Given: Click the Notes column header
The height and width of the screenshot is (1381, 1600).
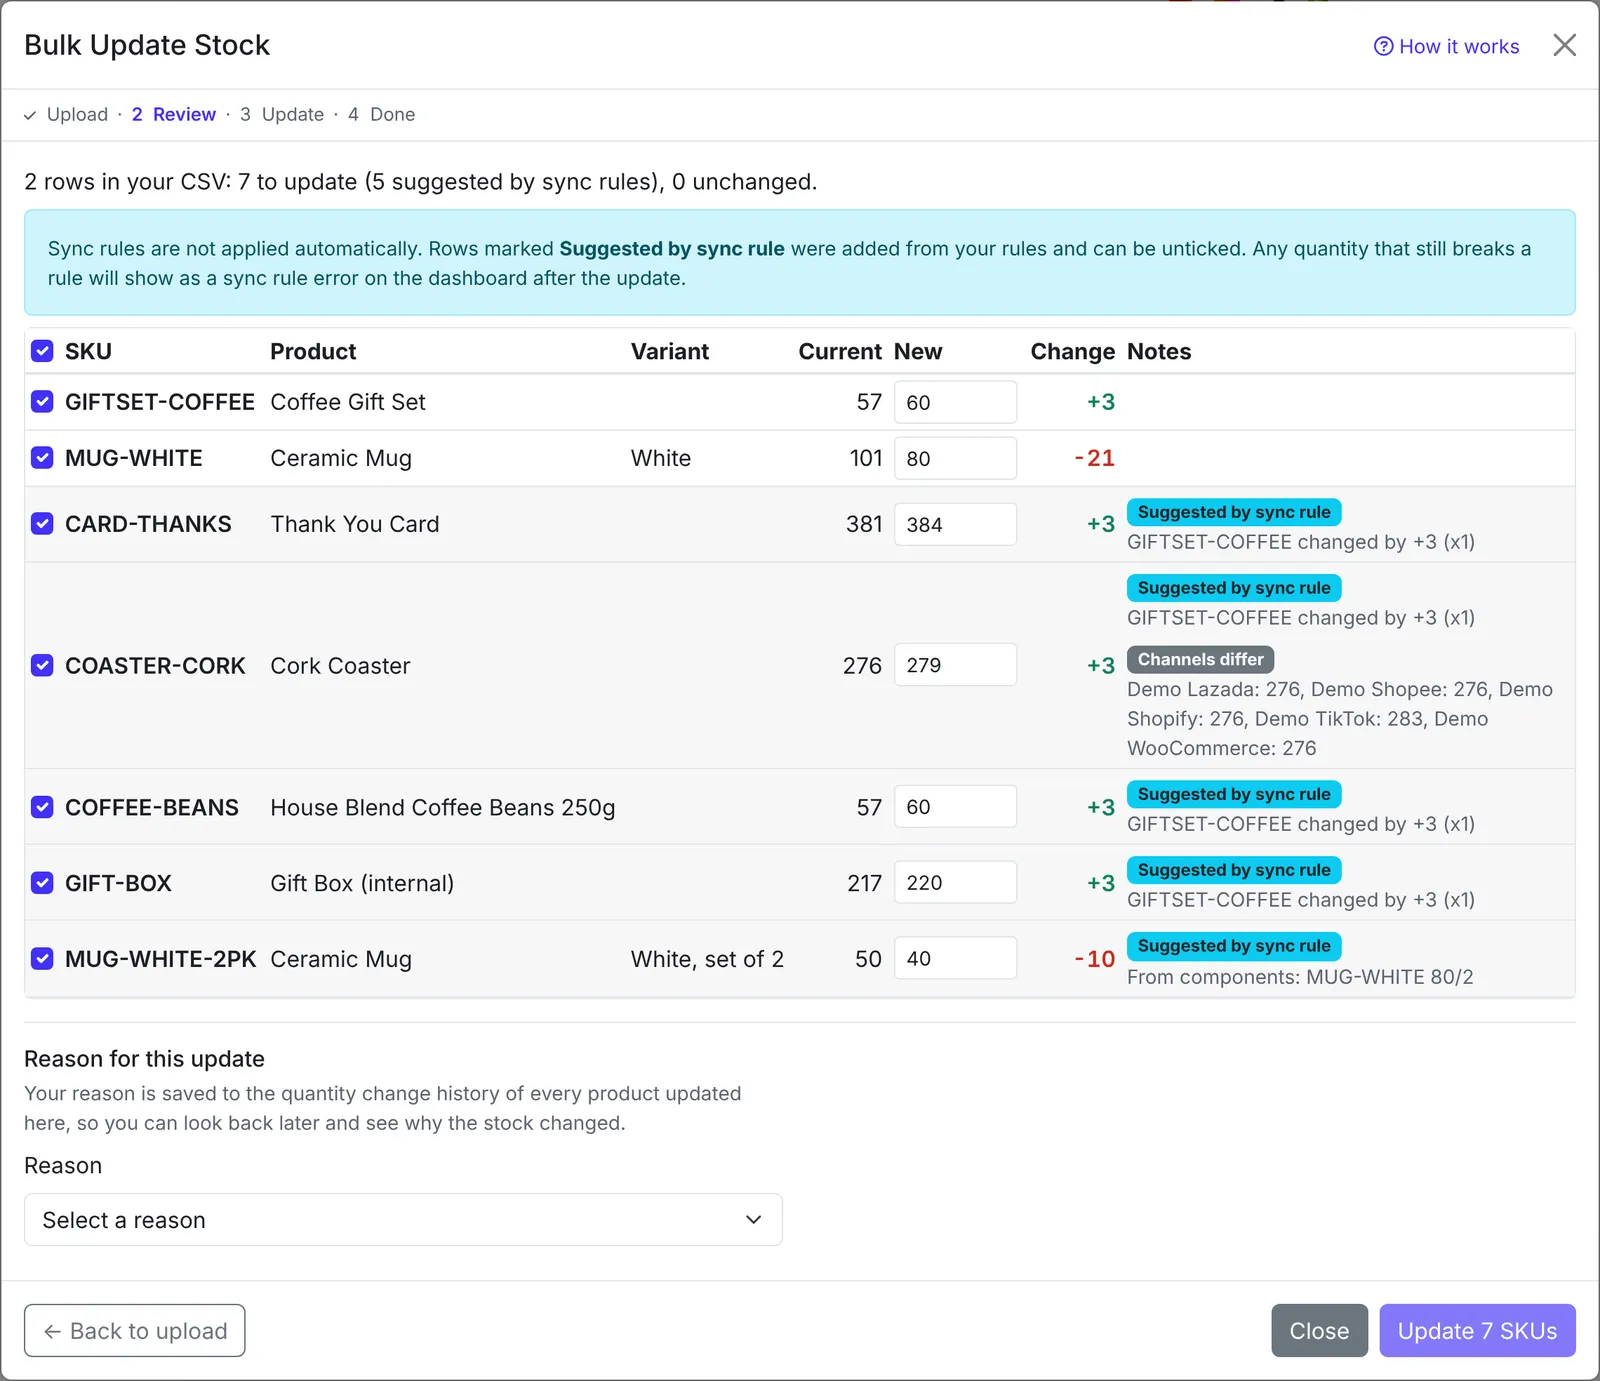Looking at the screenshot, I should 1159,351.
